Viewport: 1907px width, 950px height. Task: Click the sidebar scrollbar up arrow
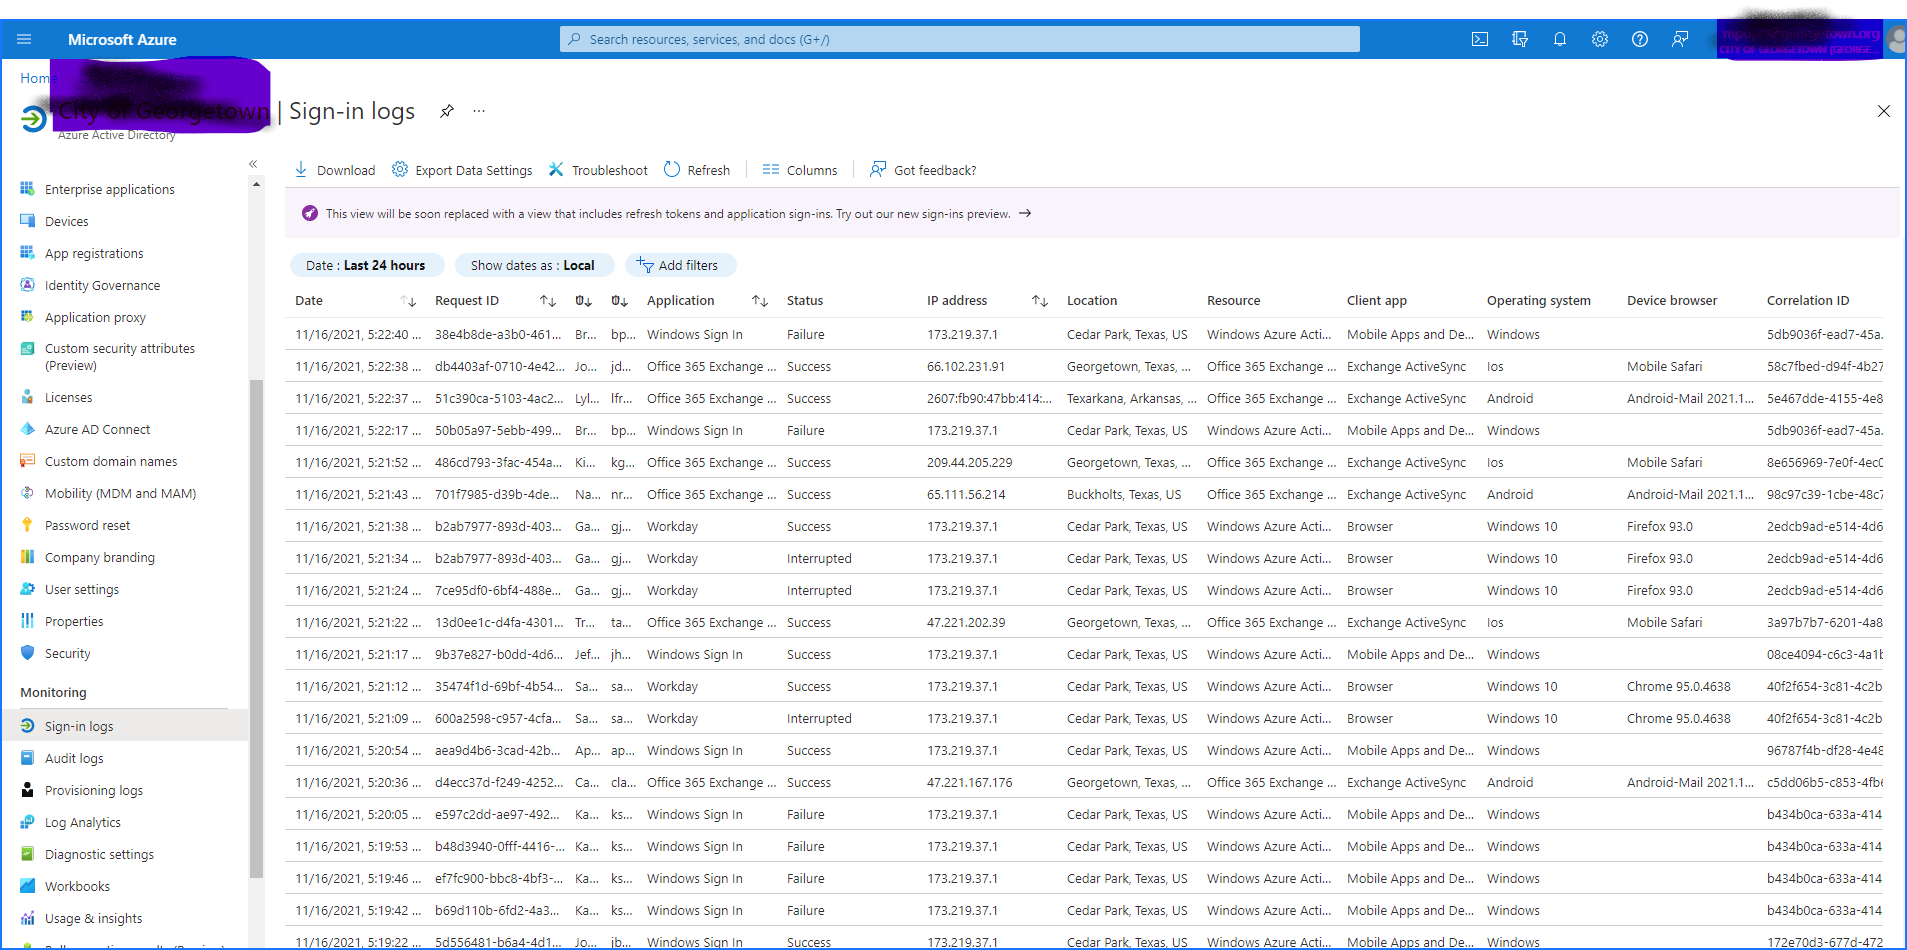point(256,184)
